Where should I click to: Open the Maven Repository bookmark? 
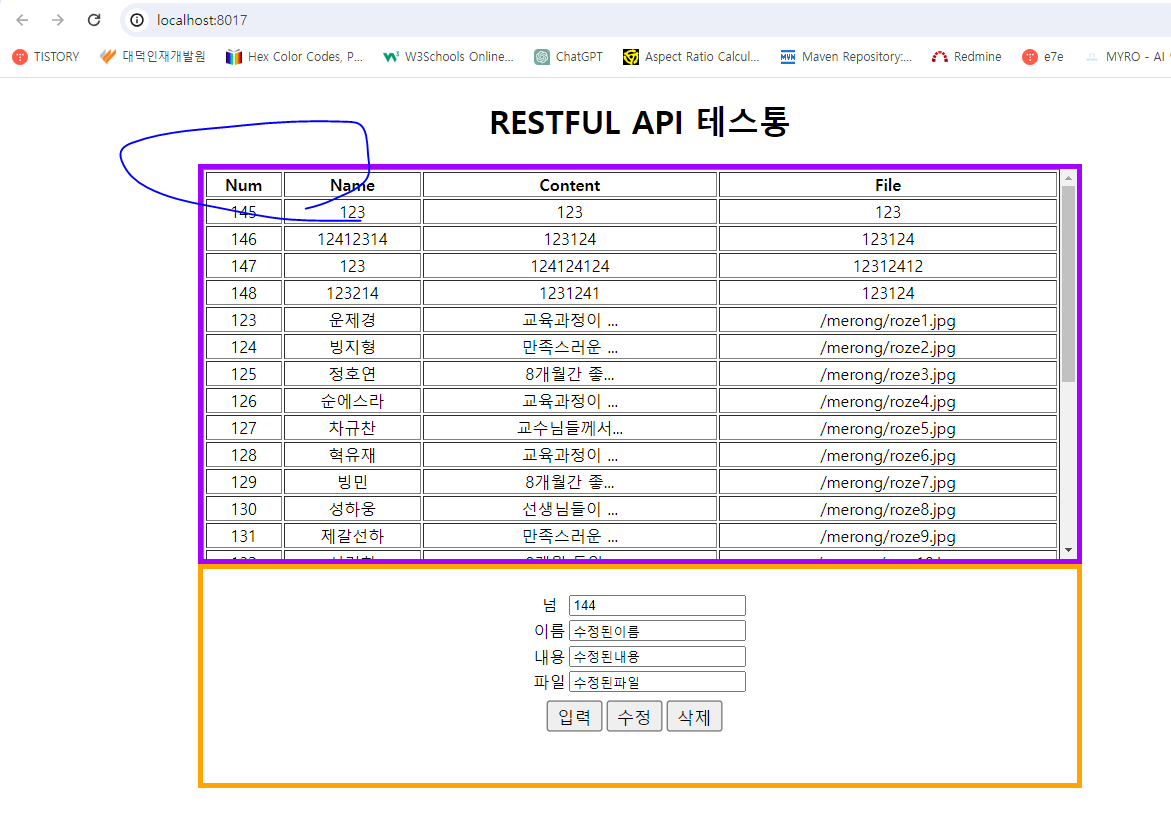click(x=846, y=57)
